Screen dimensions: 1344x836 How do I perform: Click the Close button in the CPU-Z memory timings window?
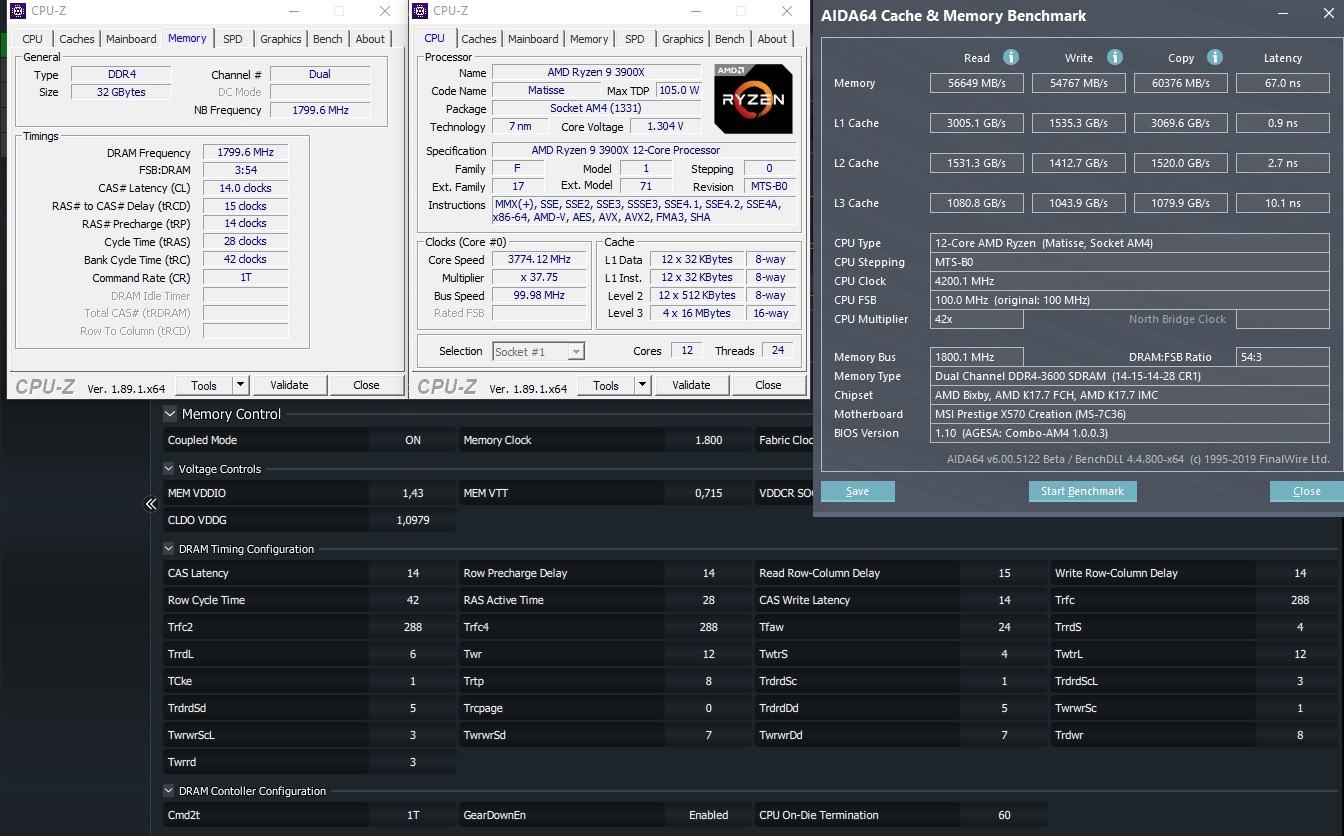(x=366, y=385)
